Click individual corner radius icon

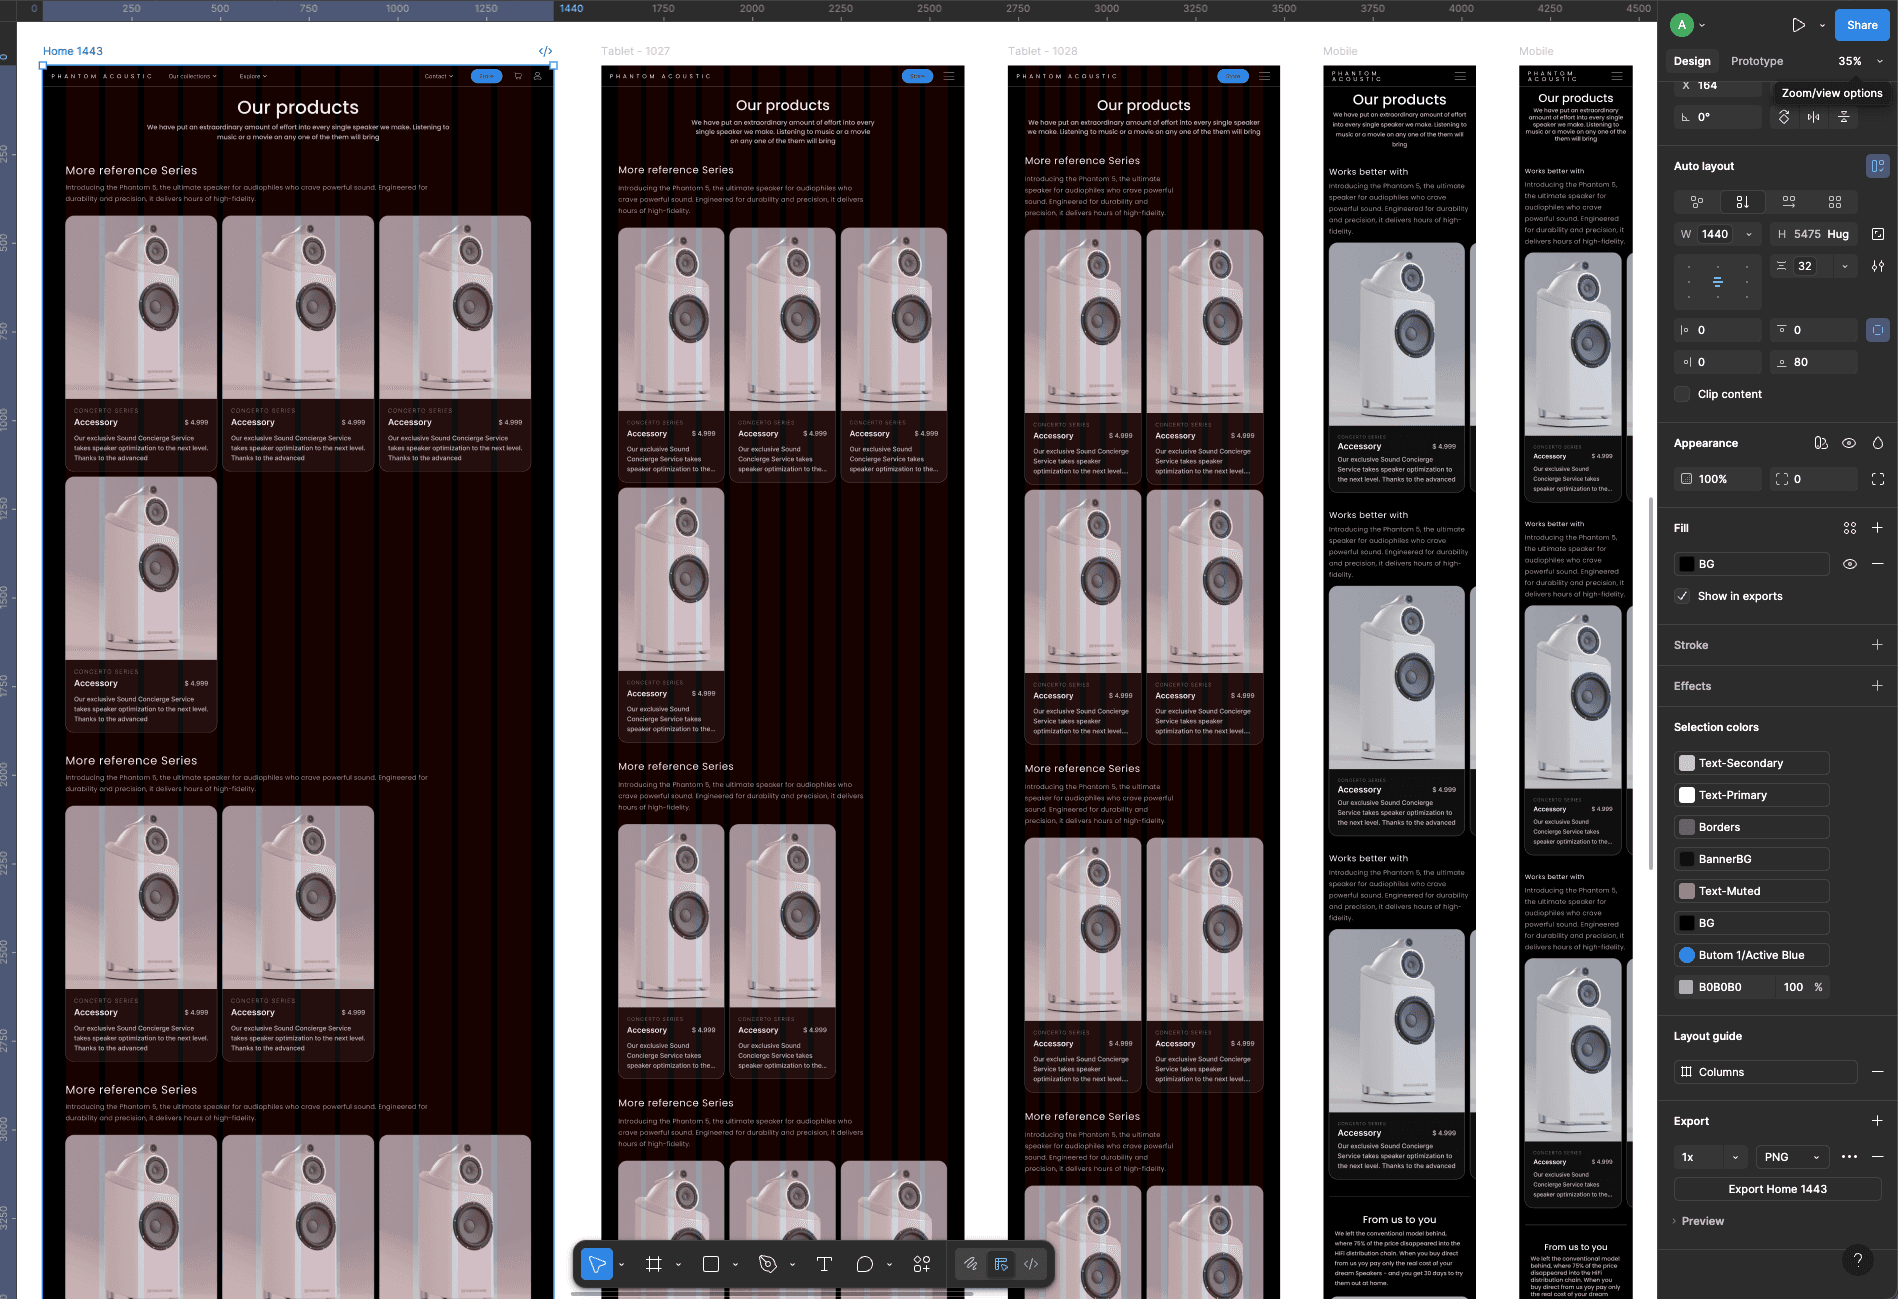(1878, 479)
